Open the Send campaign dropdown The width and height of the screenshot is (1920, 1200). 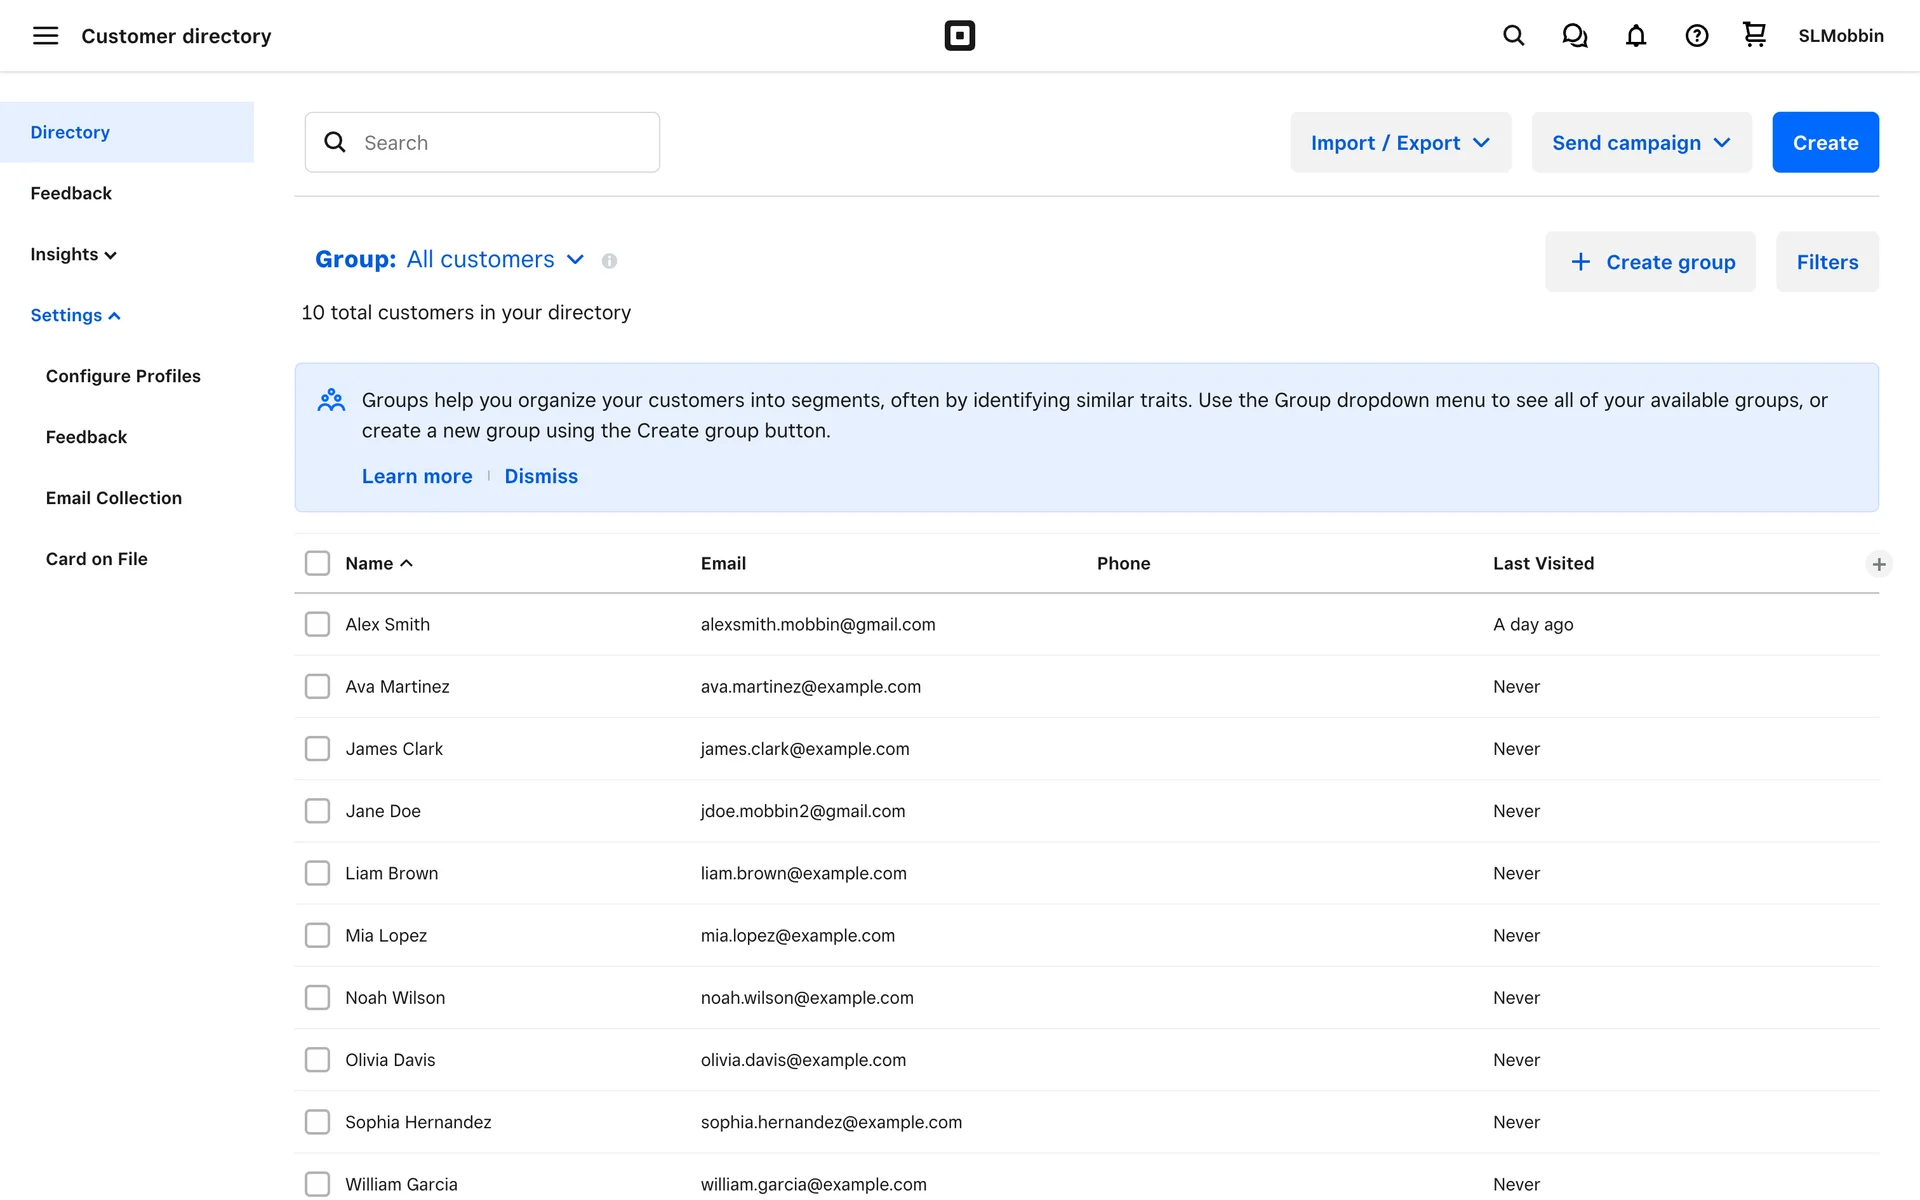[1640, 142]
